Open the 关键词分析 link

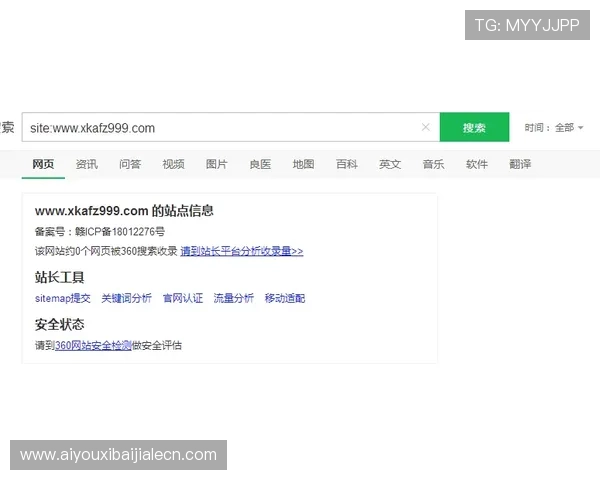tap(127, 298)
